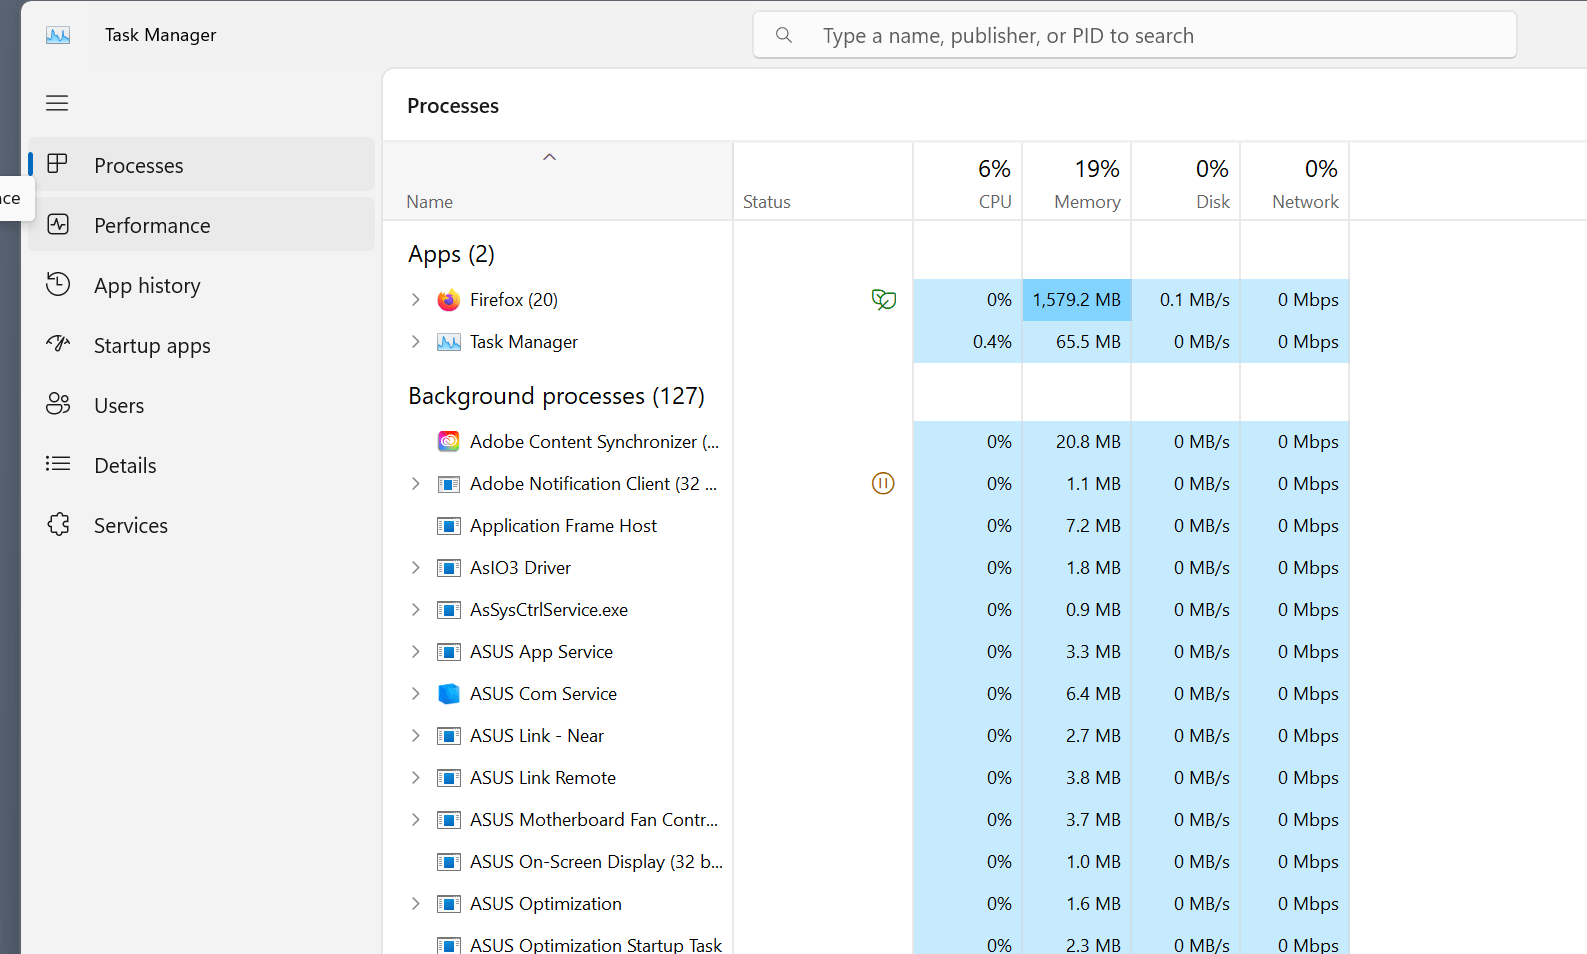Select Firefox memory value 1,579.2 MB
Viewport: 1587px width, 954px height.
point(1076,300)
